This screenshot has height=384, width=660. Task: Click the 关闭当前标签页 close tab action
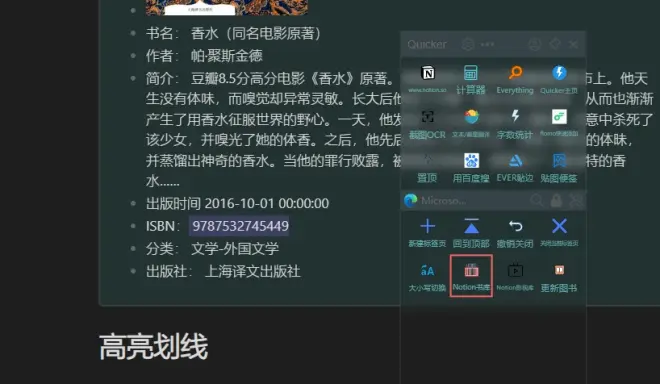[559, 233]
